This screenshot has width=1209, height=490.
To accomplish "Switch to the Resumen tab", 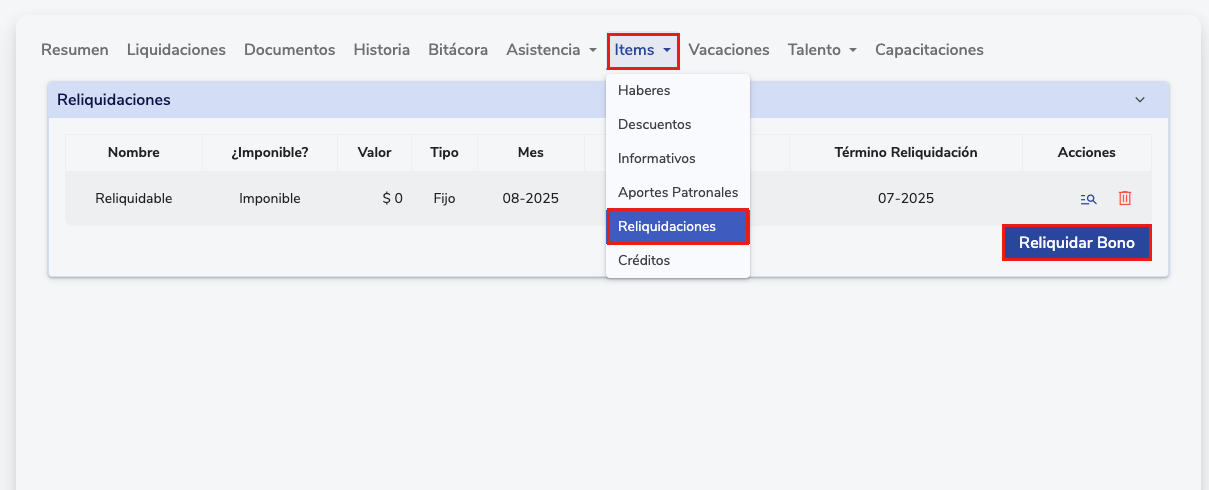I will click(75, 50).
